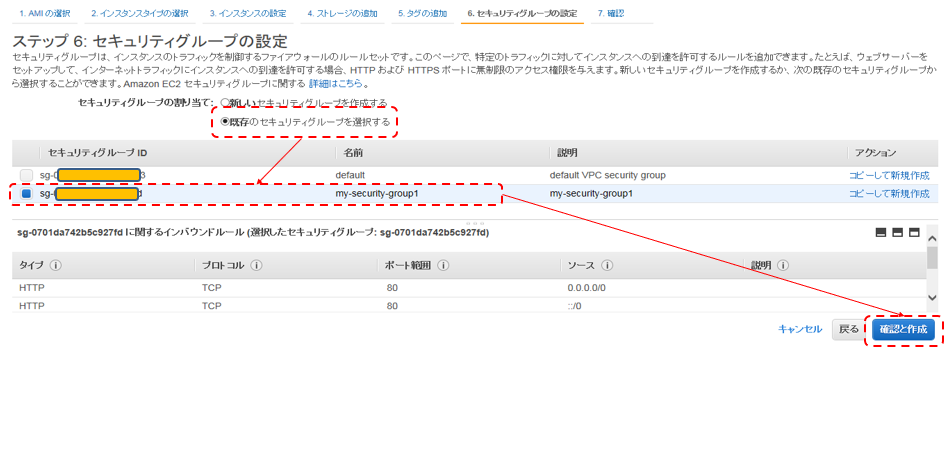
Task: Go to 5. タグの追加 tab
Action: (x=422, y=13)
